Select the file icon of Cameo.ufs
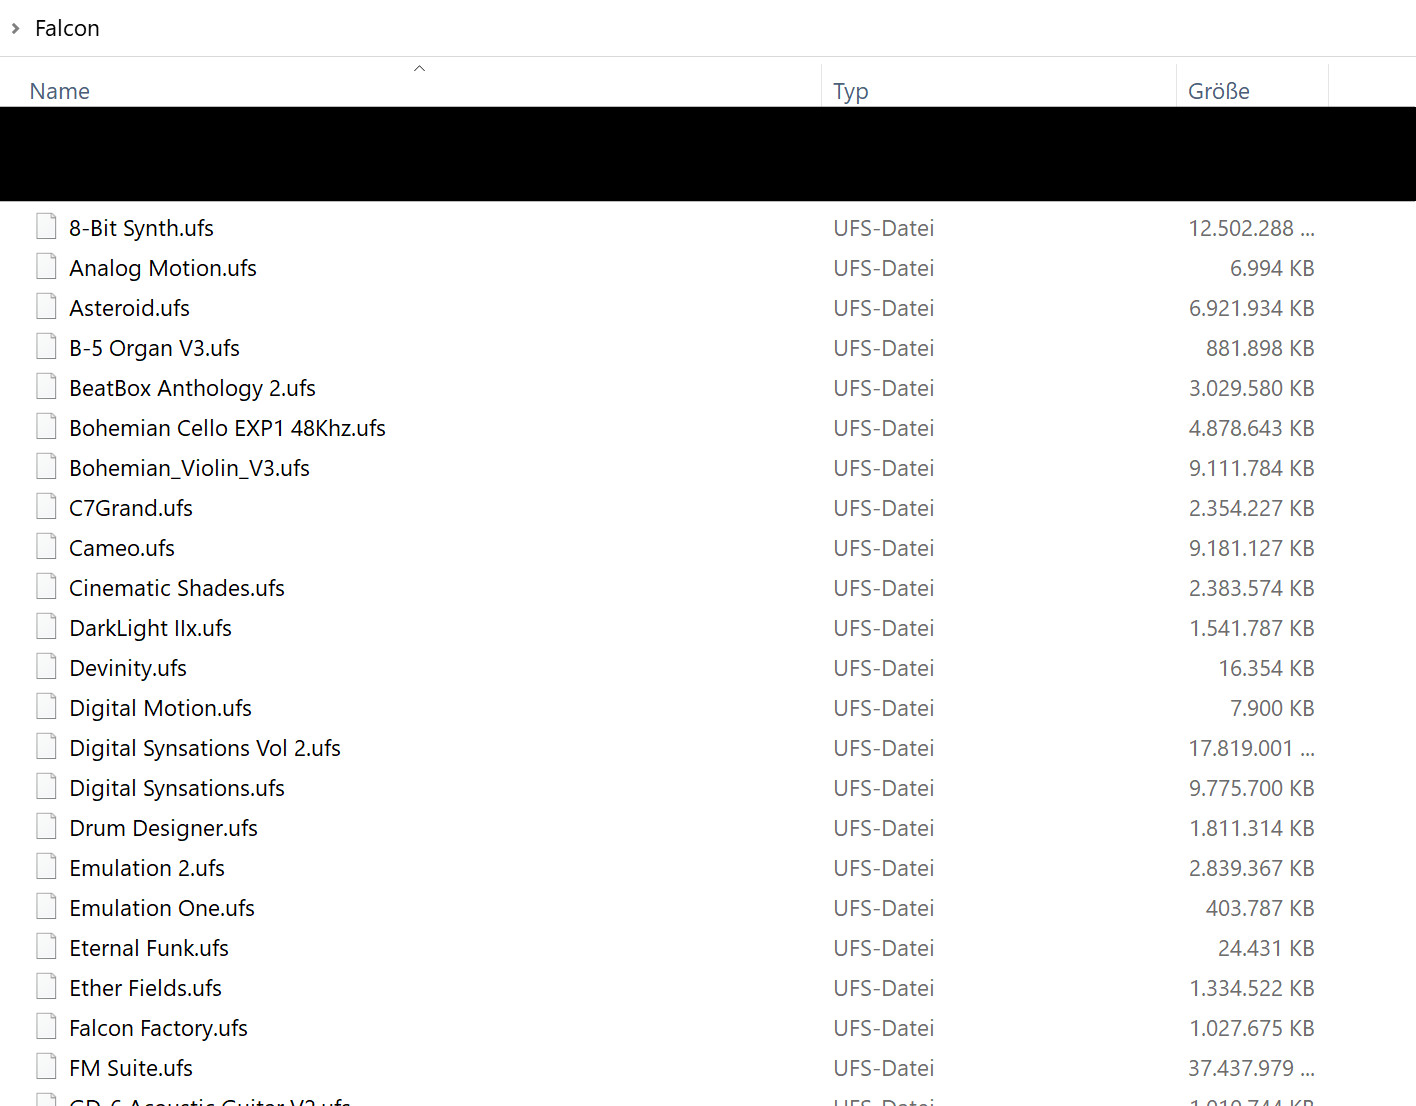This screenshot has width=1416, height=1106. pos(46,547)
